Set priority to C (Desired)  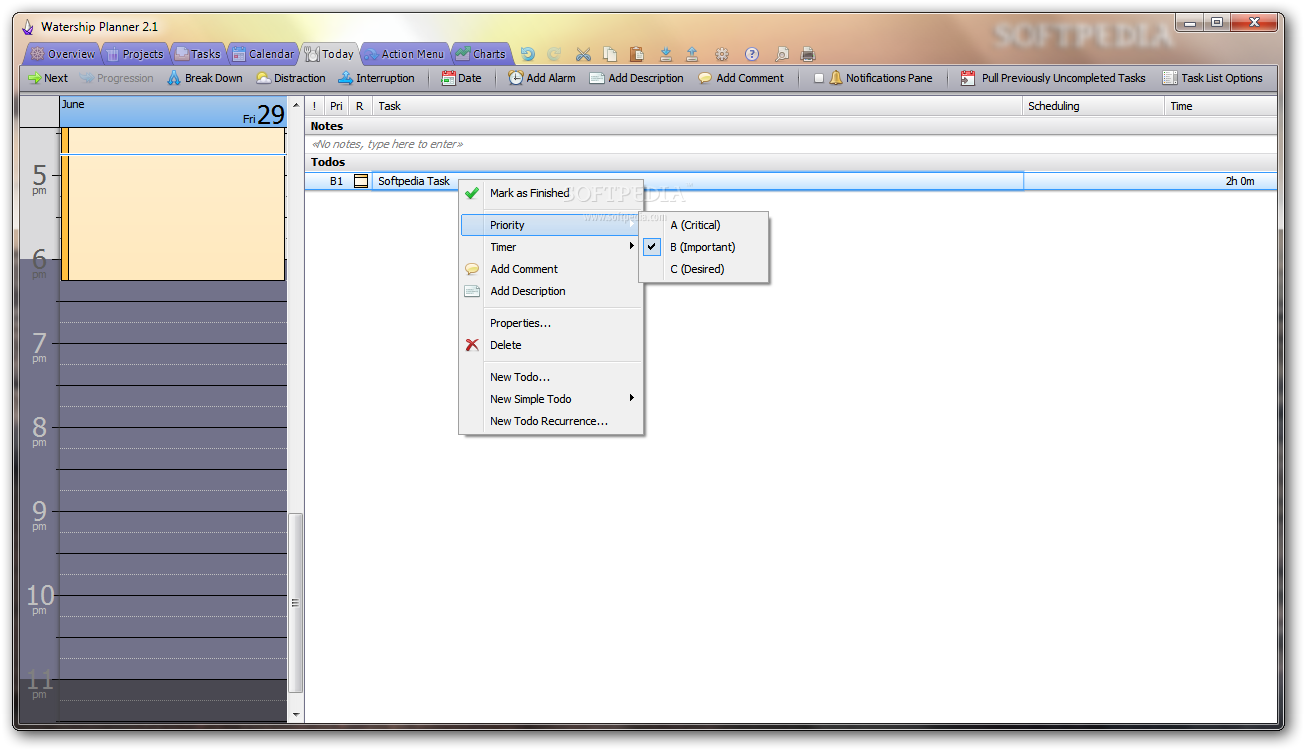point(704,269)
